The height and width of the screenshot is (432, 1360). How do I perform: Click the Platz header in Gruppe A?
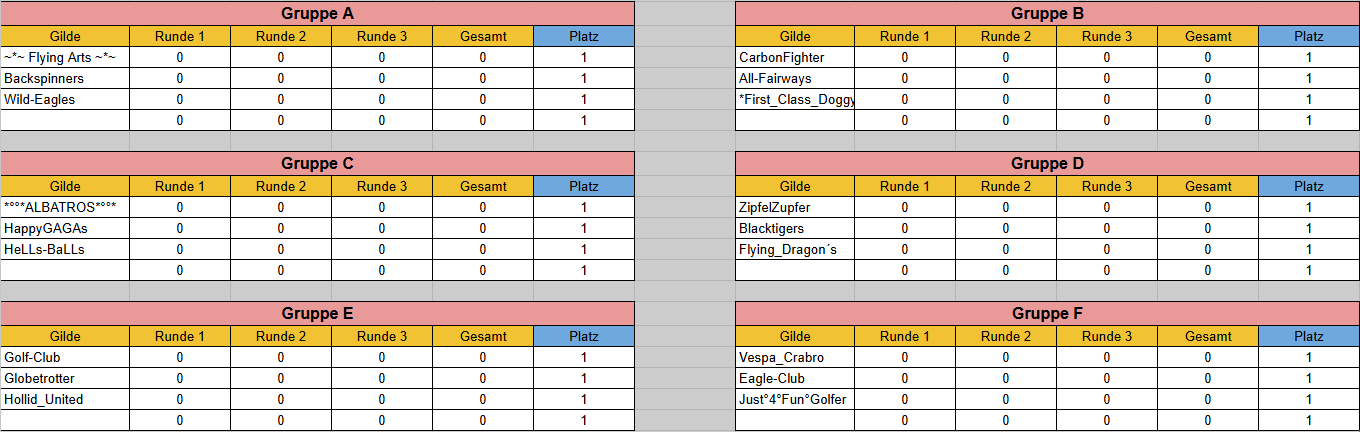point(584,37)
